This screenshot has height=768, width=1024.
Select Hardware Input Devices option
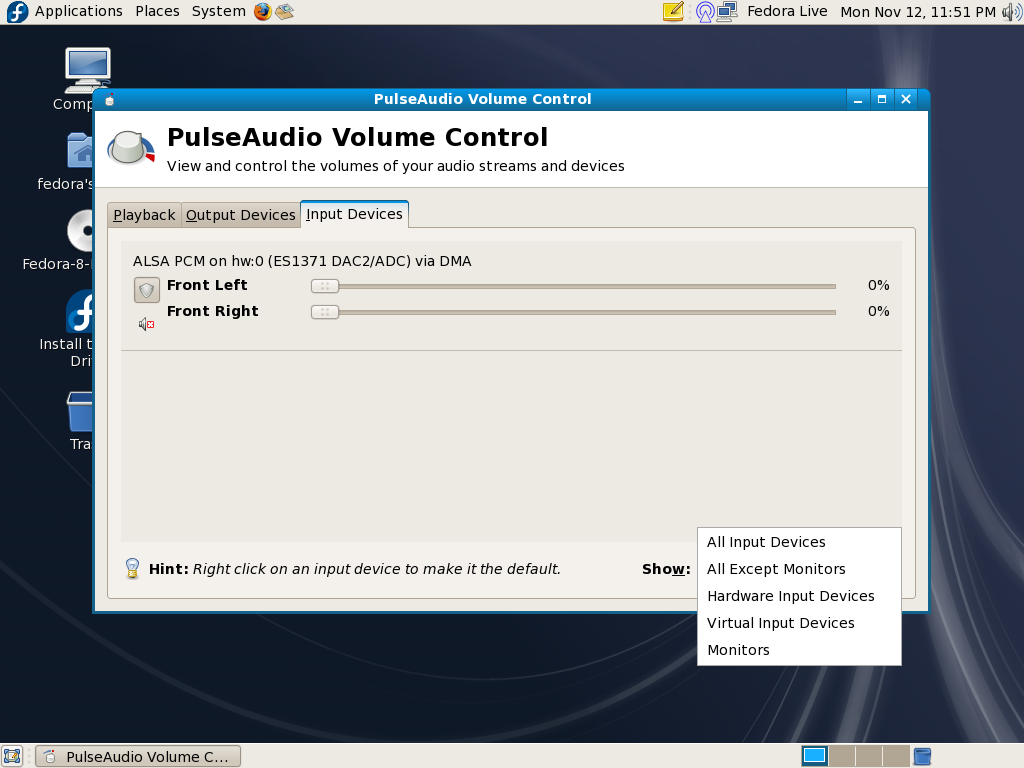point(799,596)
